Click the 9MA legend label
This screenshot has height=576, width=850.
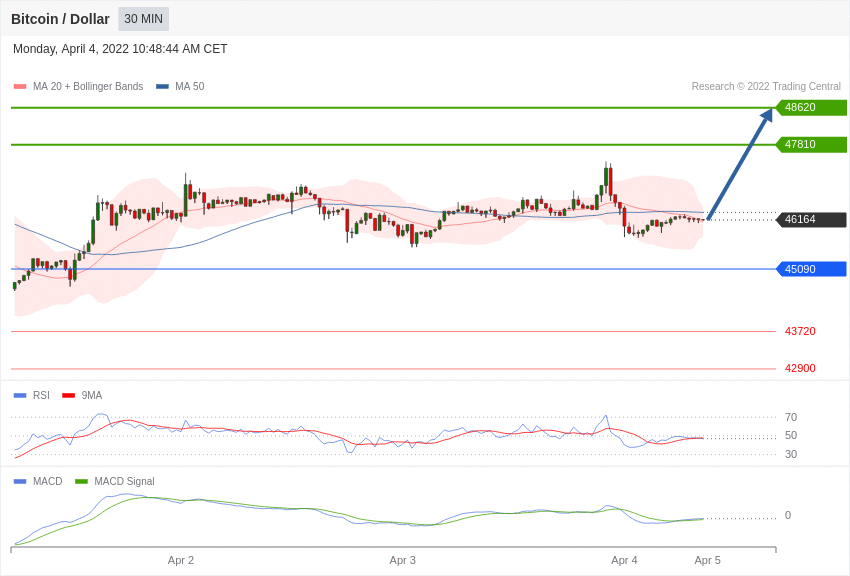pos(92,396)
